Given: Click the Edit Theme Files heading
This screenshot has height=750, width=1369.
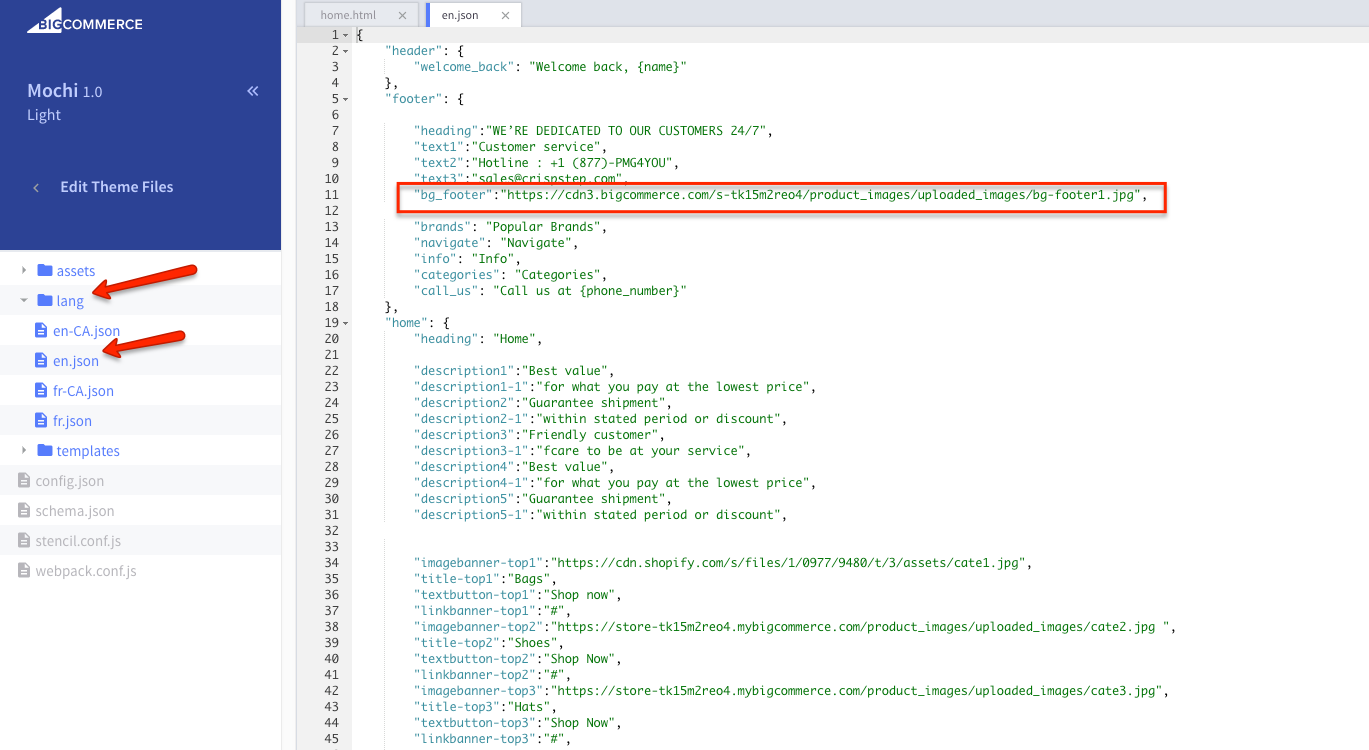Looking at the screenshot, I should (x=116, y=187).
